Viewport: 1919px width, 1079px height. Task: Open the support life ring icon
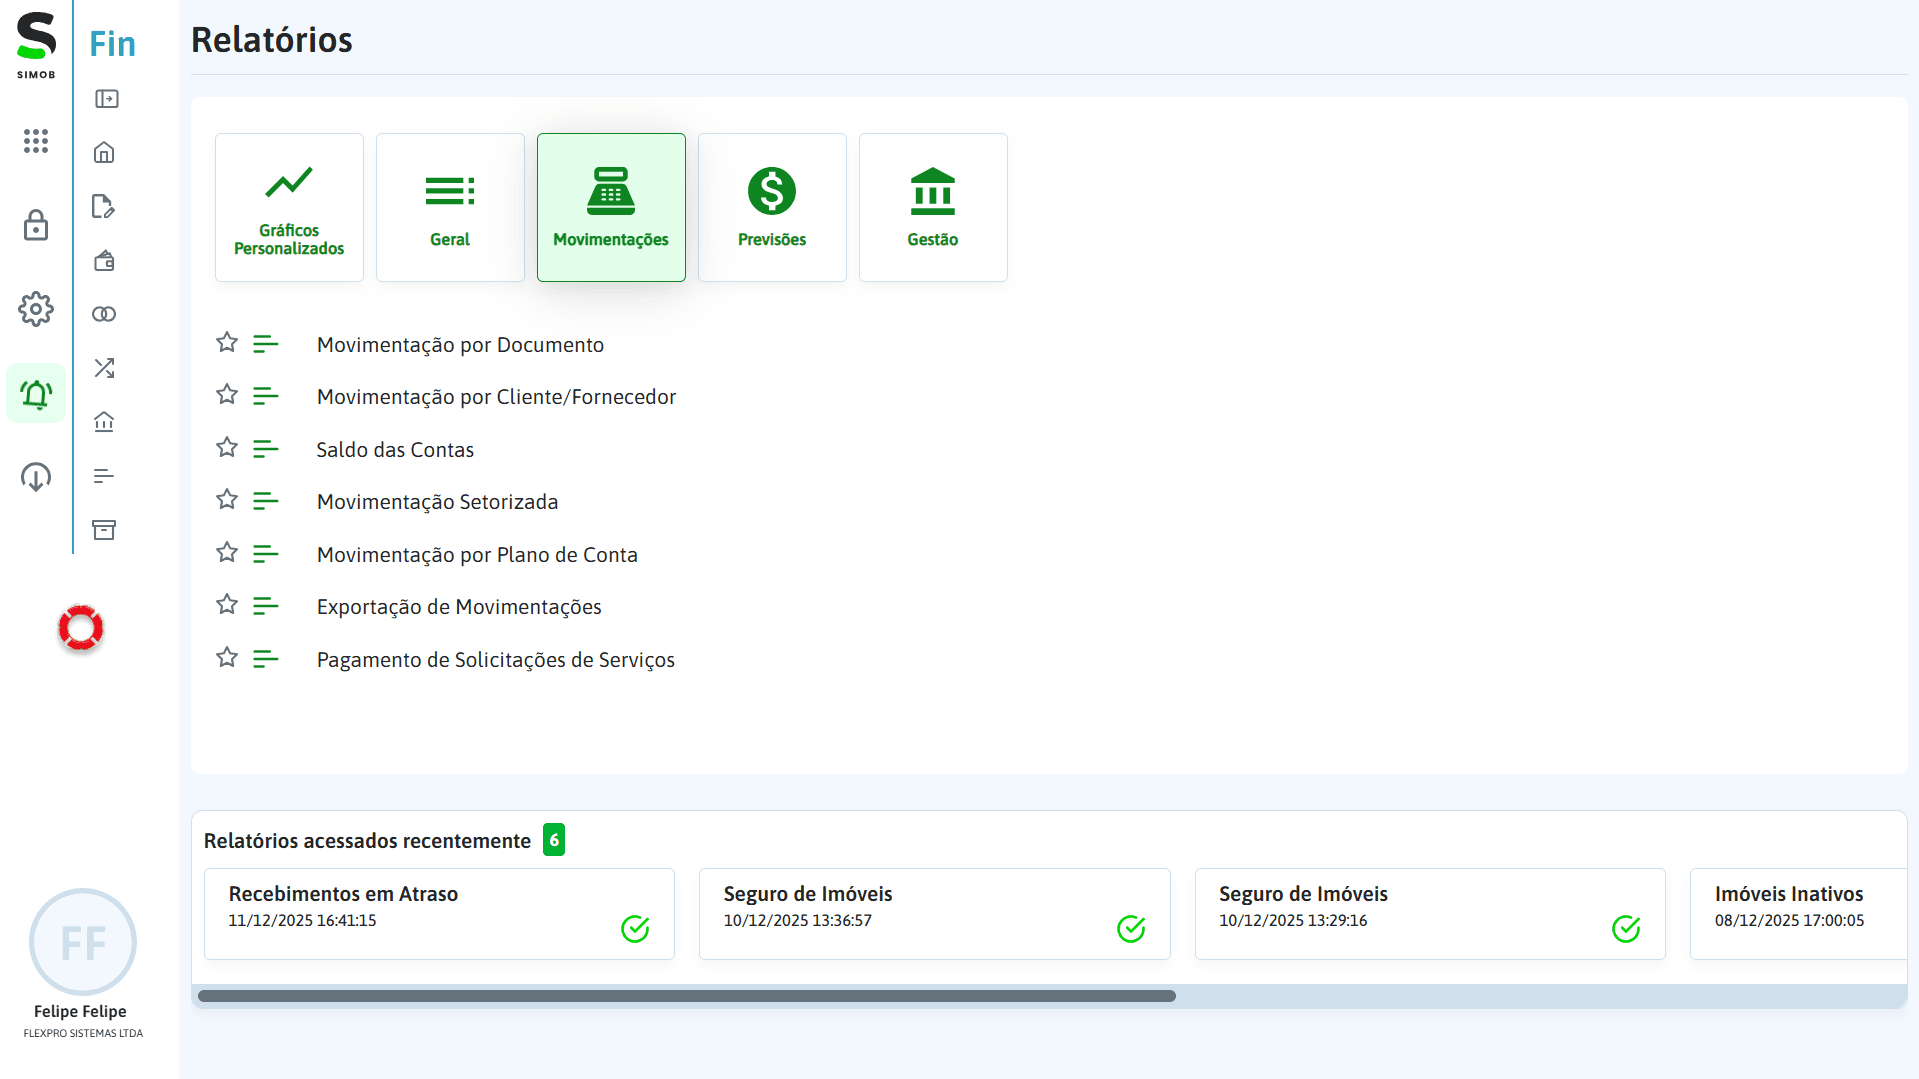81,628
